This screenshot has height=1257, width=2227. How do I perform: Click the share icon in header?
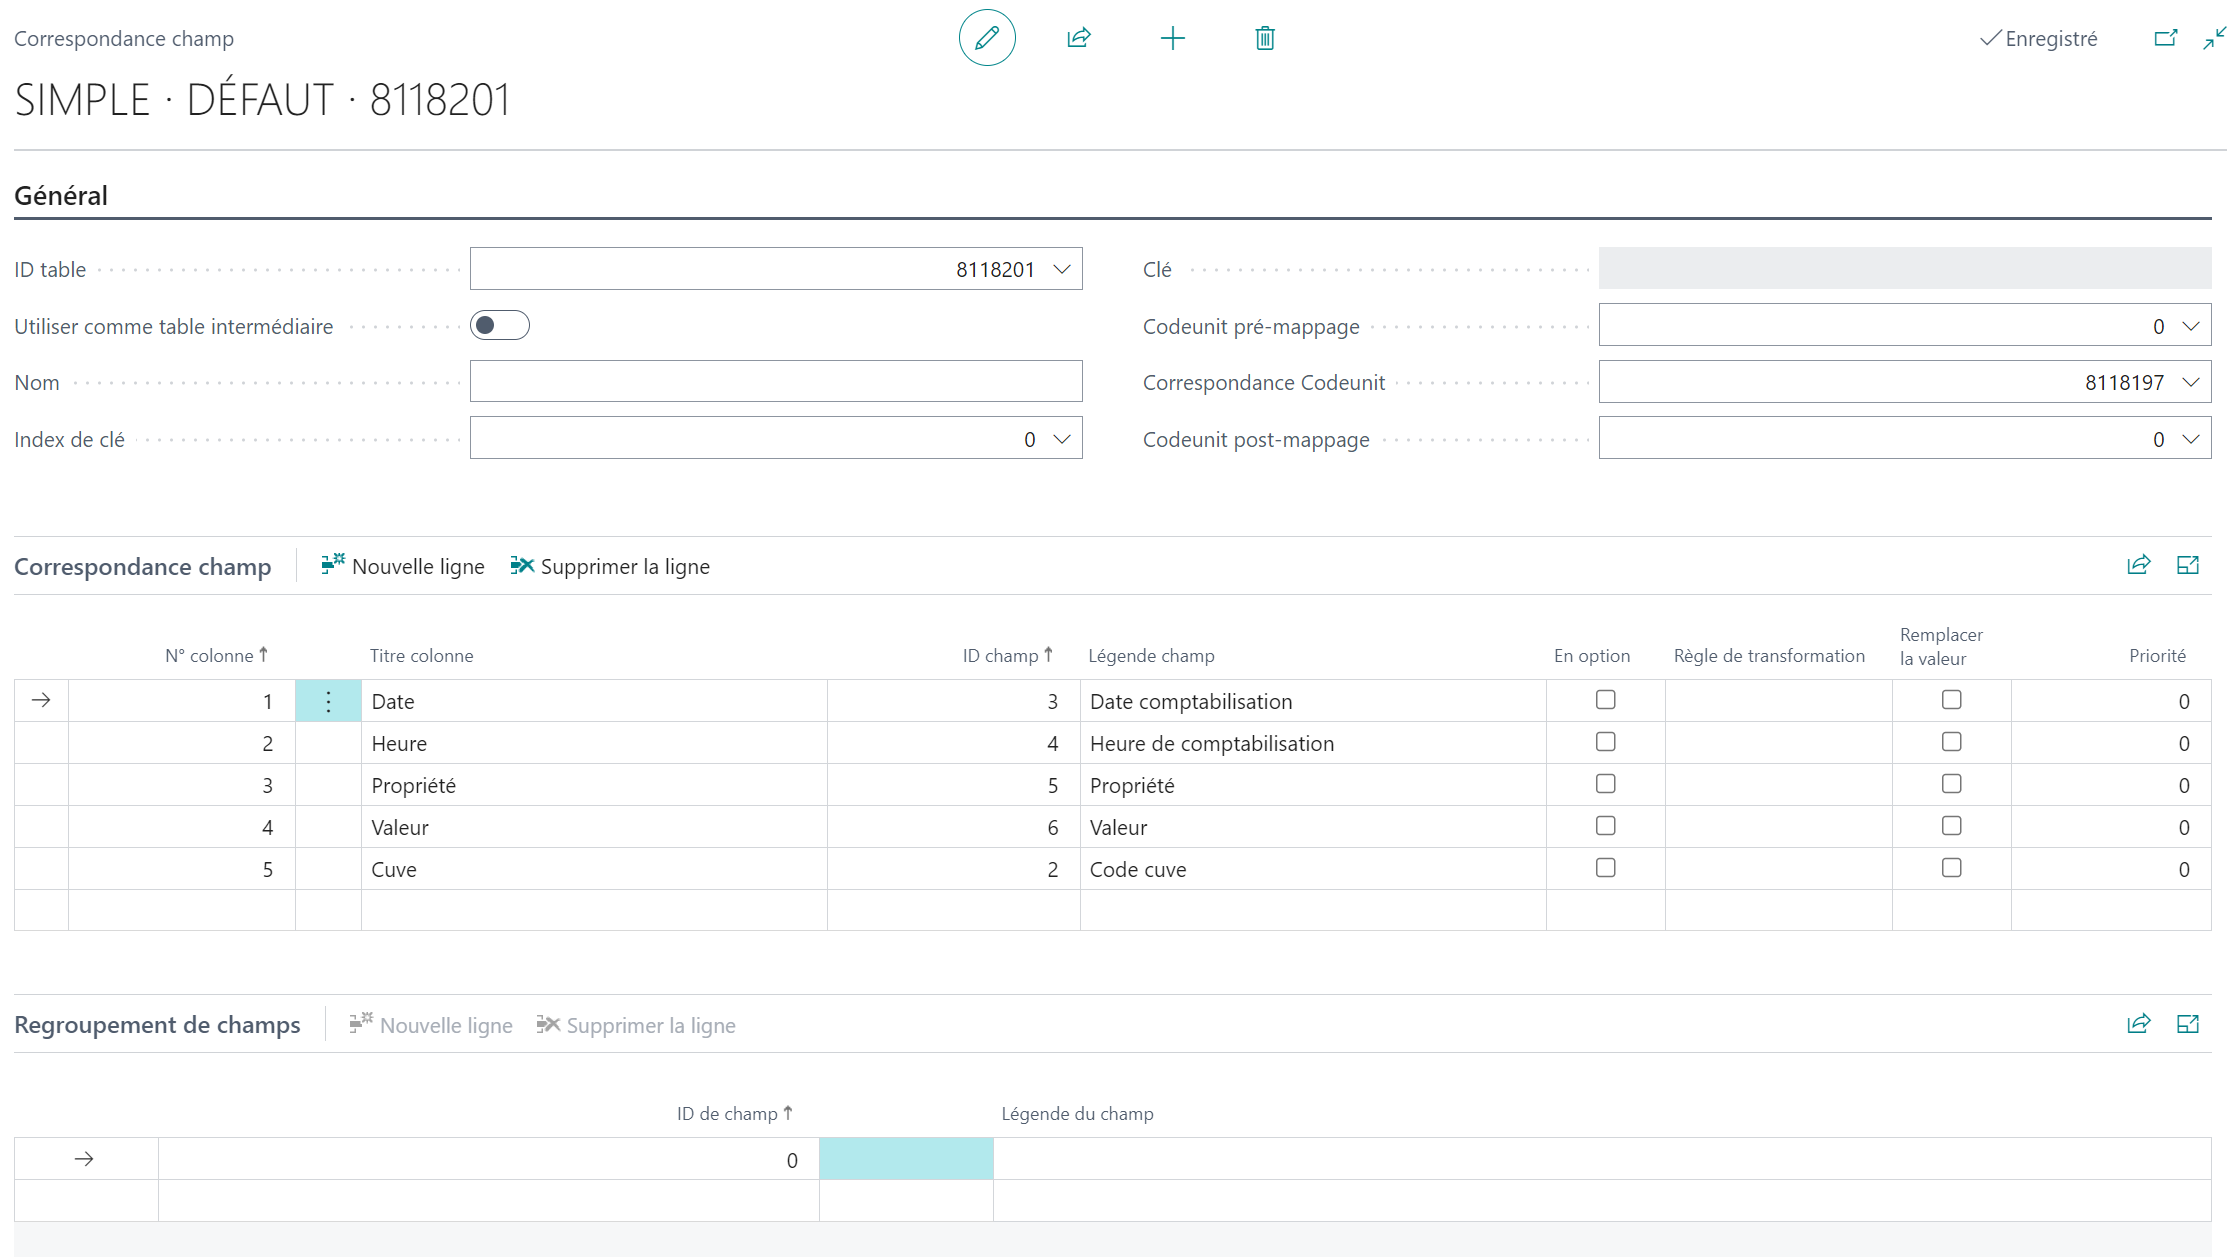[x=1079, y=38]
